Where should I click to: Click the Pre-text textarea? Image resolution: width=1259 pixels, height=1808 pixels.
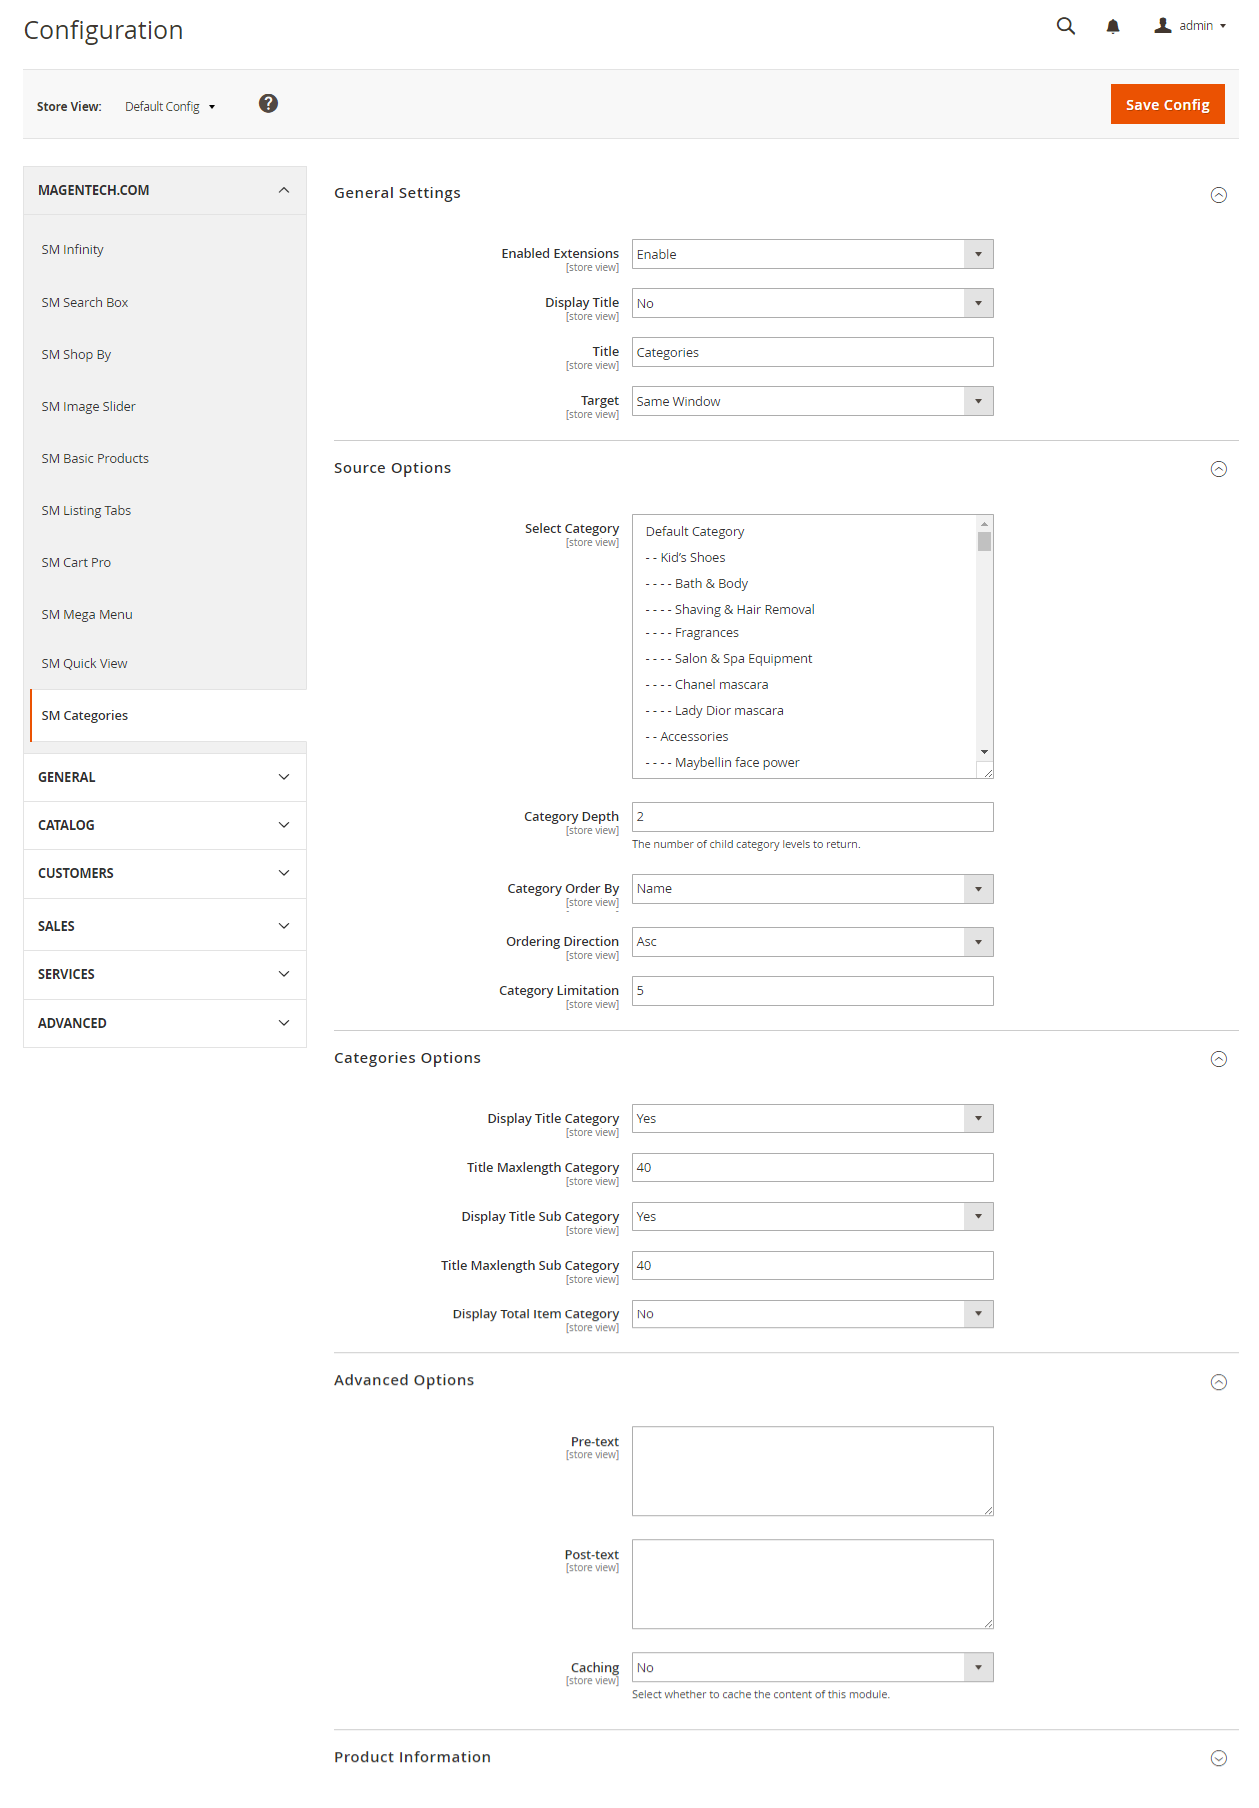click(x=812, y=1471)
